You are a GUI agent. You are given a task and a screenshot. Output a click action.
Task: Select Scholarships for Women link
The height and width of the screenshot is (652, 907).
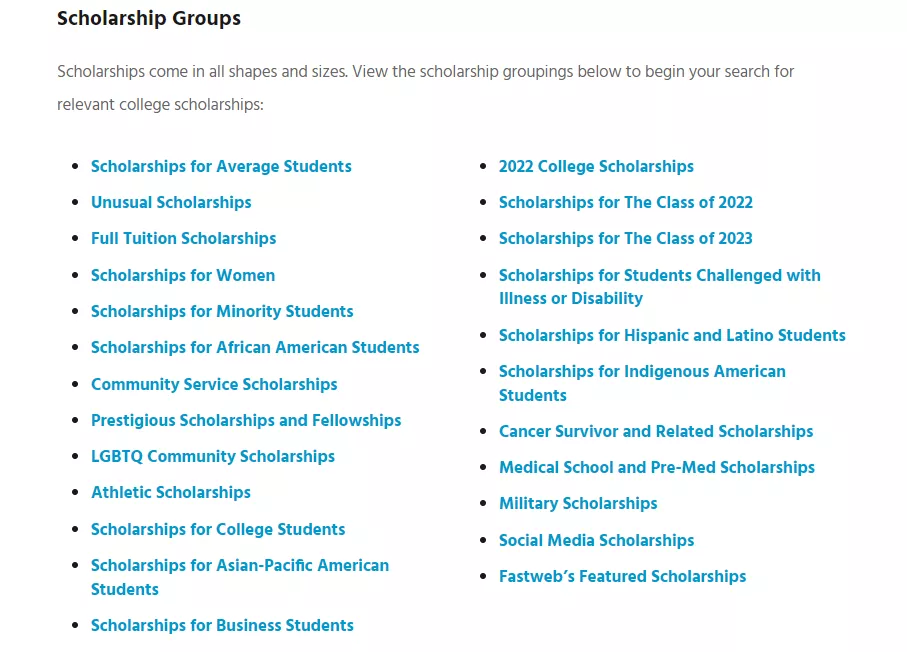183,275
